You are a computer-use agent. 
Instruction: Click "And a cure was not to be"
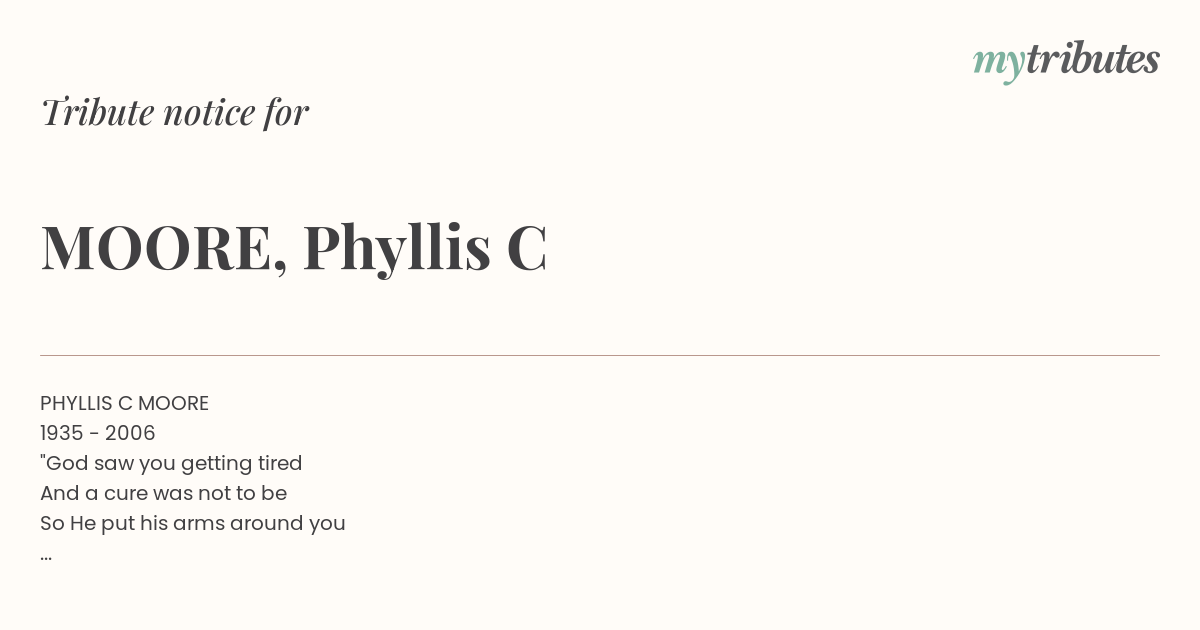coord(163,493)
